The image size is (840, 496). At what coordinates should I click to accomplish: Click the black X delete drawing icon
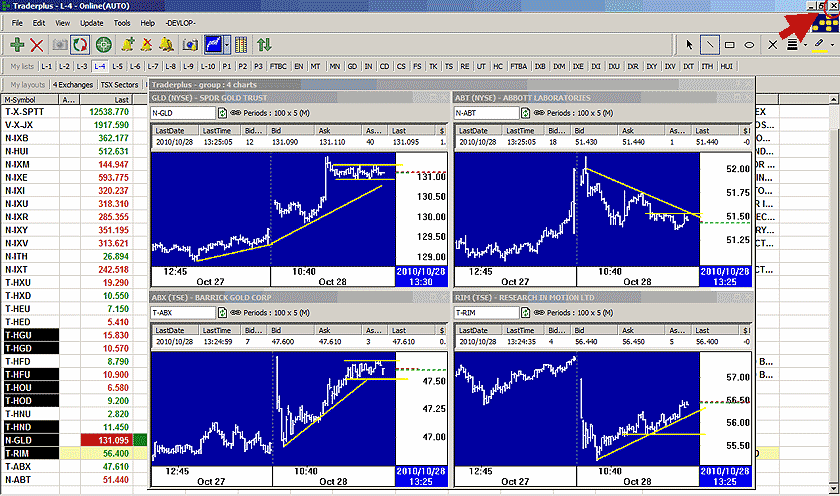(772, 45)
